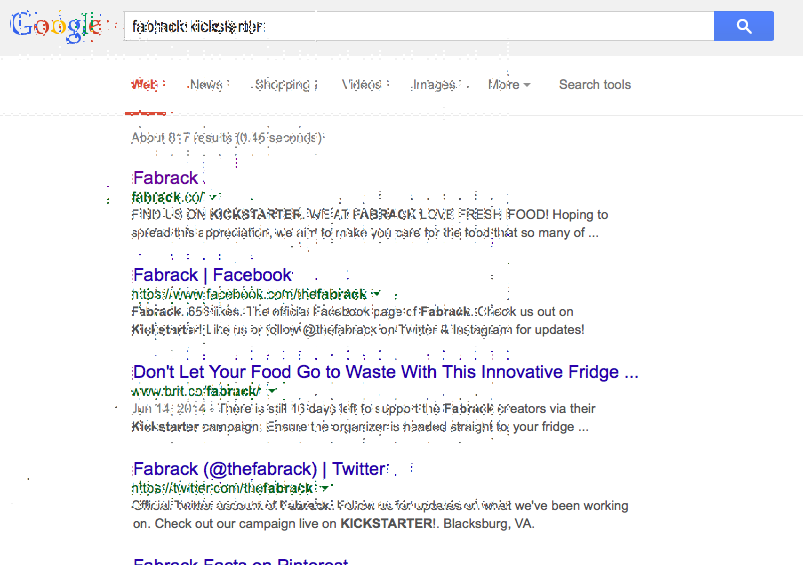The width and height of the screenshot is (803, 565).
Task: Switch to the Images tab
Action: pos(434,85)
